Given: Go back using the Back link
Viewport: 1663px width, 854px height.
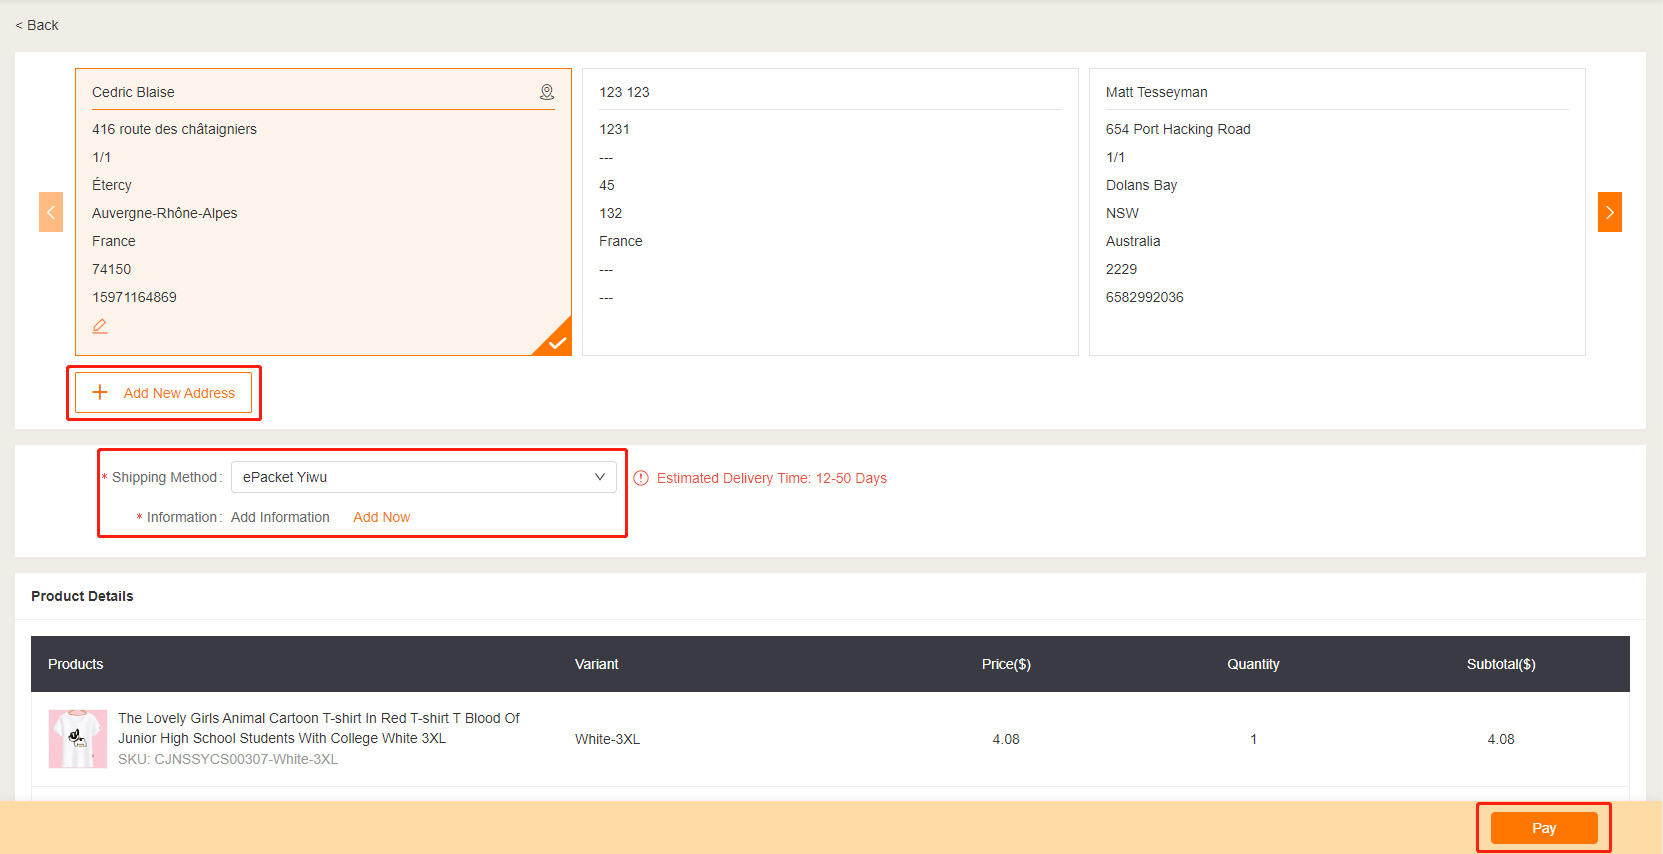Looking at the screenshot, I should pyautogui.click(x=37, y=25).
